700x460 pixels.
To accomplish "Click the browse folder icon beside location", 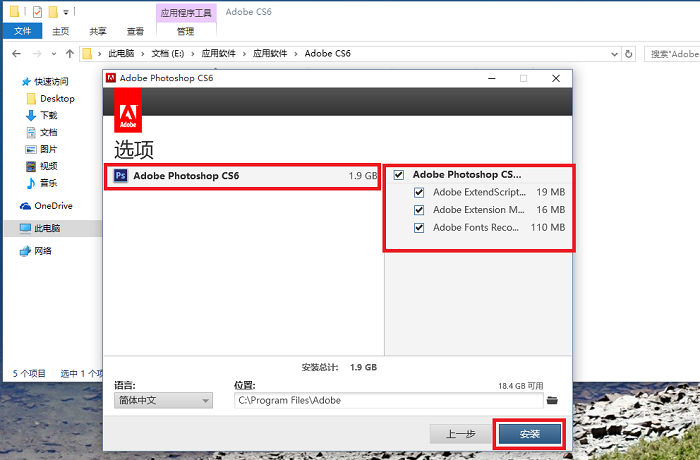I will pos(552,400).
